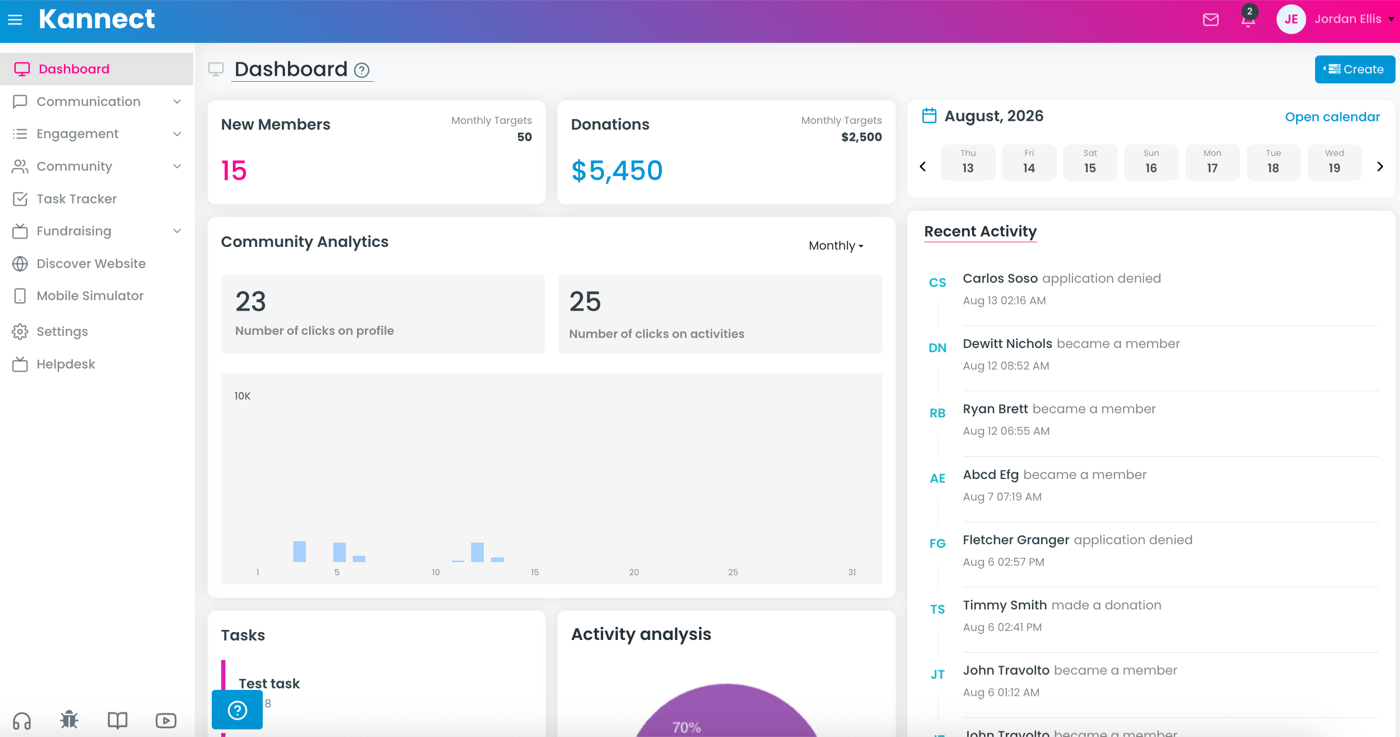Viewport: 1400px width, 737px height.
Task: Expand the Engagement menu chevron
Action: [177, 134]
